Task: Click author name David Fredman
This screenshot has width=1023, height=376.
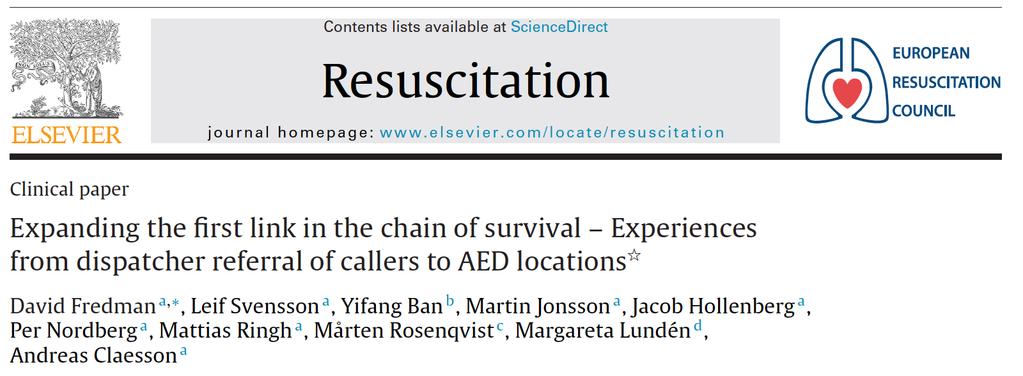Action: pos(84,306)
